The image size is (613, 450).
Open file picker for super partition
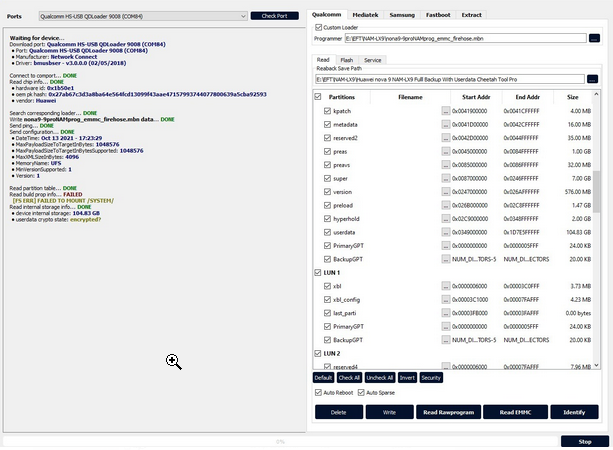(445, 178)
